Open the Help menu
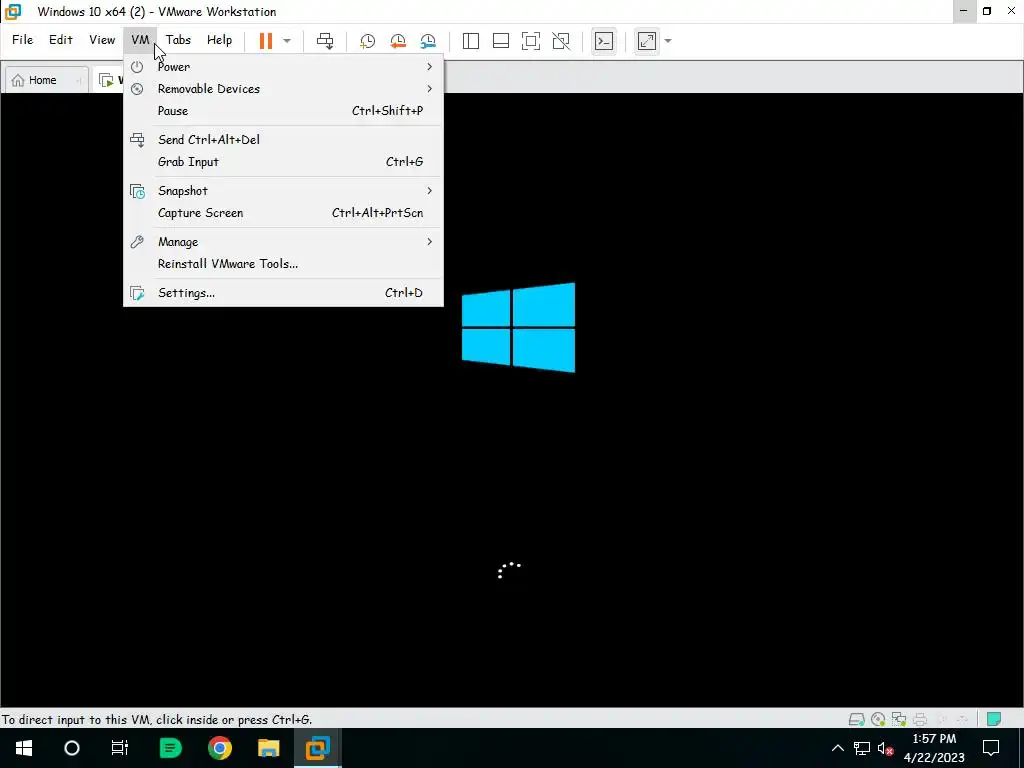 tap(219, 40)
